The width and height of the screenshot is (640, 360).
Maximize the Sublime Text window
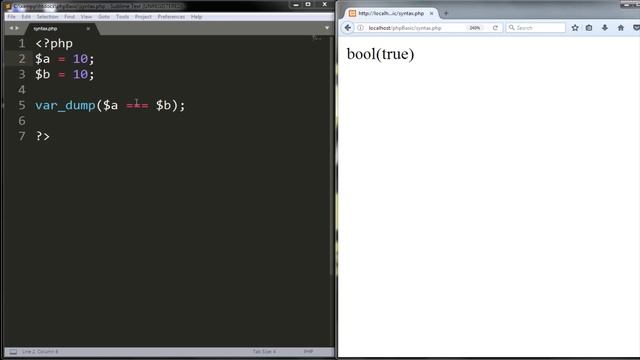coord(308,4)
